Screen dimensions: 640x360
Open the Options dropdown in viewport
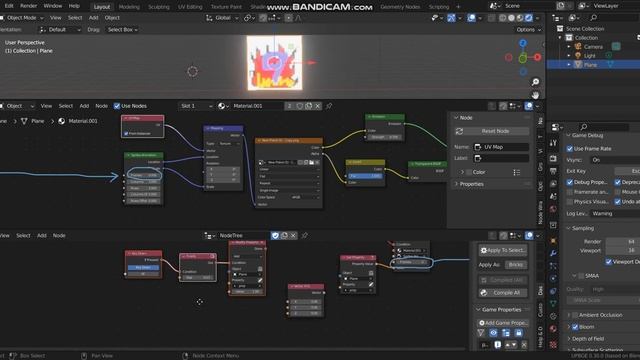[x=529, y=30]
